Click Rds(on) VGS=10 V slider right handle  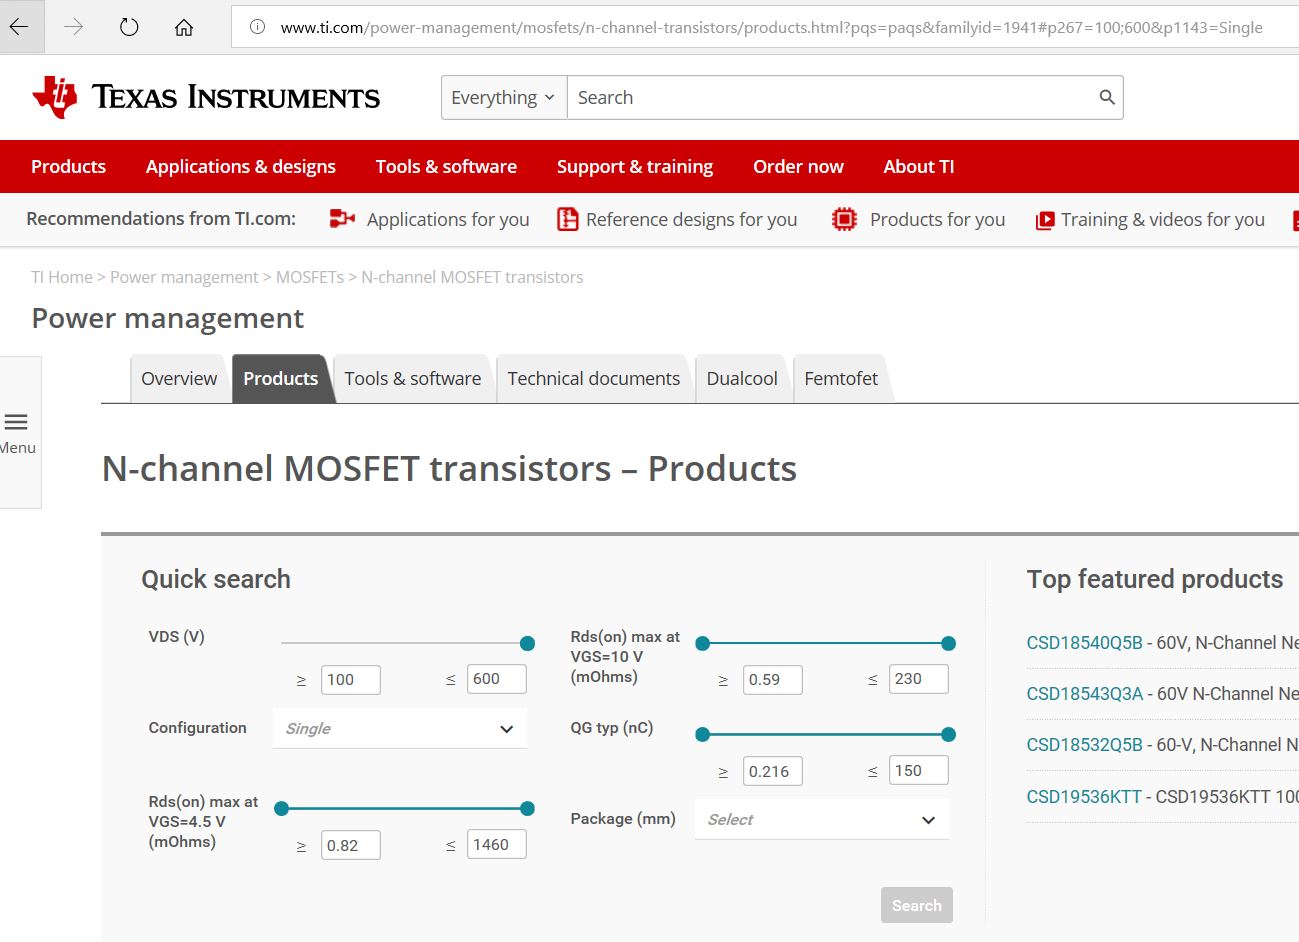coord(949,643)
